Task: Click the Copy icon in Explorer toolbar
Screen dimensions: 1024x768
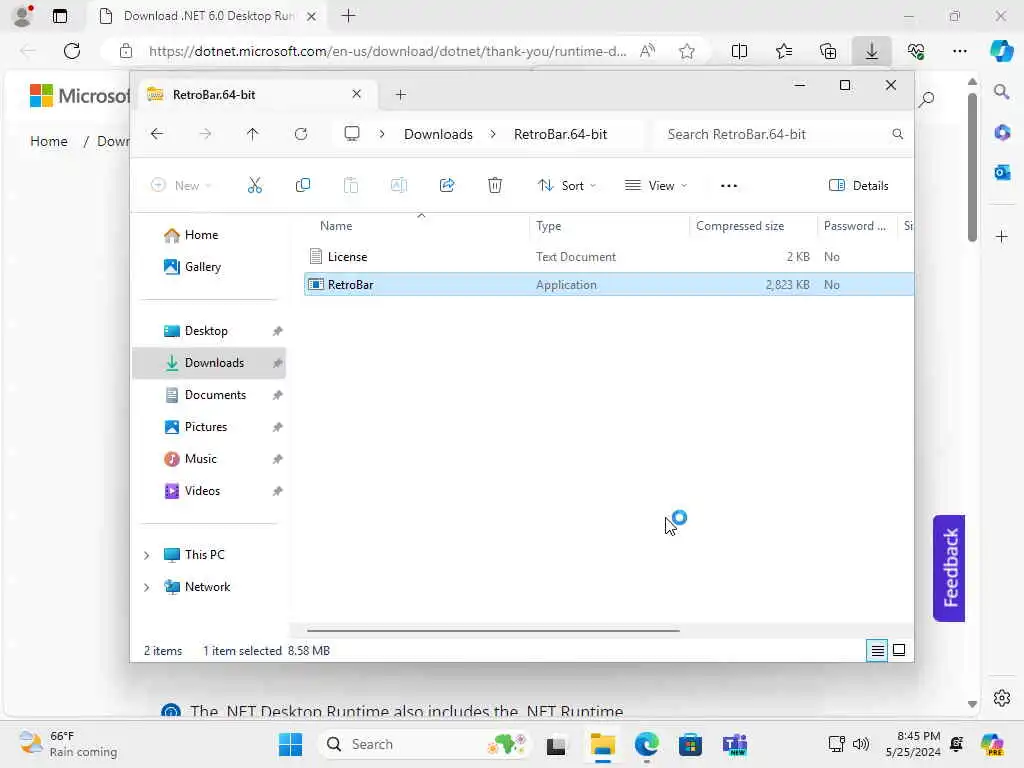Action: point(302,185)
